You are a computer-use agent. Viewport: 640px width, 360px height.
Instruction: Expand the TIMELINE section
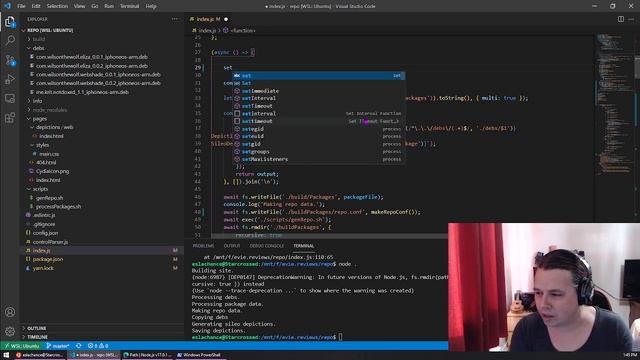click(38, 337)
